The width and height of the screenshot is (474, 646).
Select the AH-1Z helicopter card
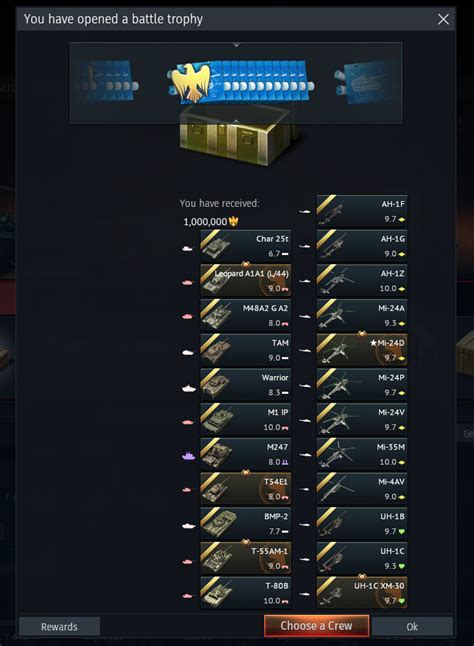pos(362,281)
